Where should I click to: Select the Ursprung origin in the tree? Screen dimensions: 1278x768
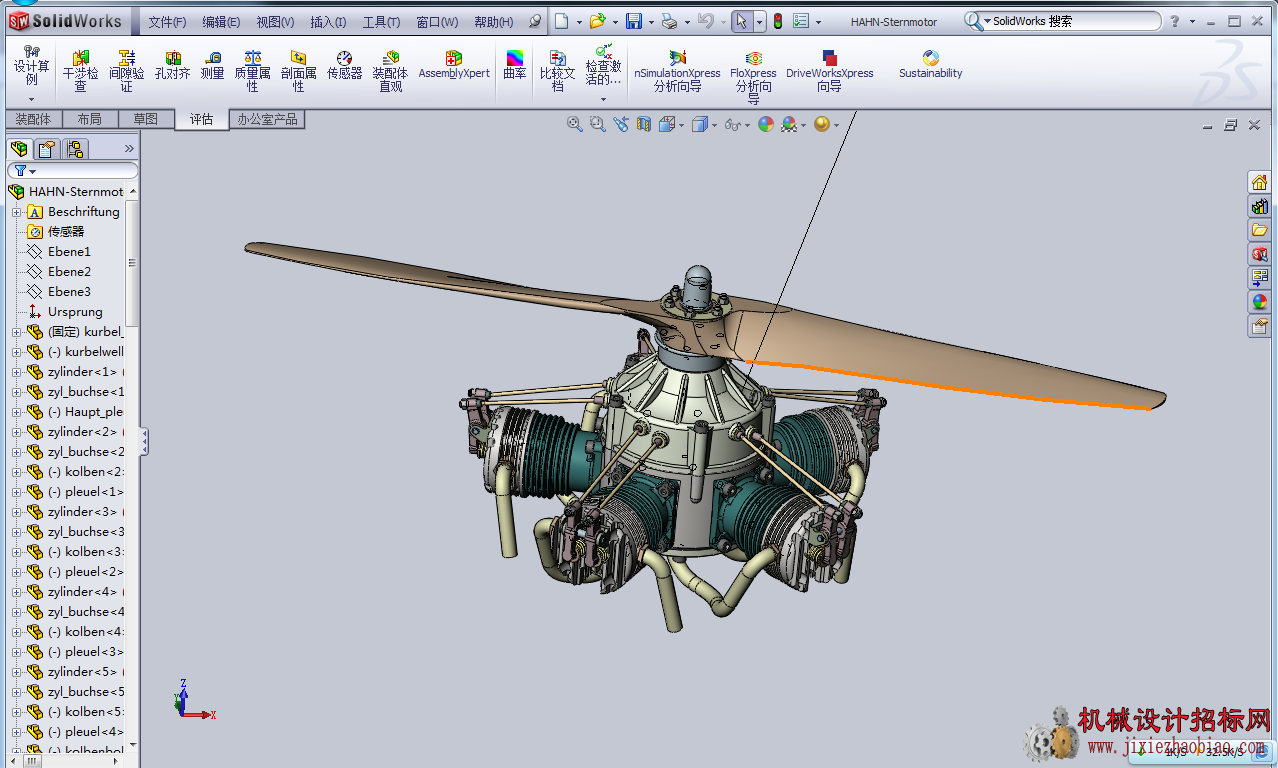[x=75, y=312]
